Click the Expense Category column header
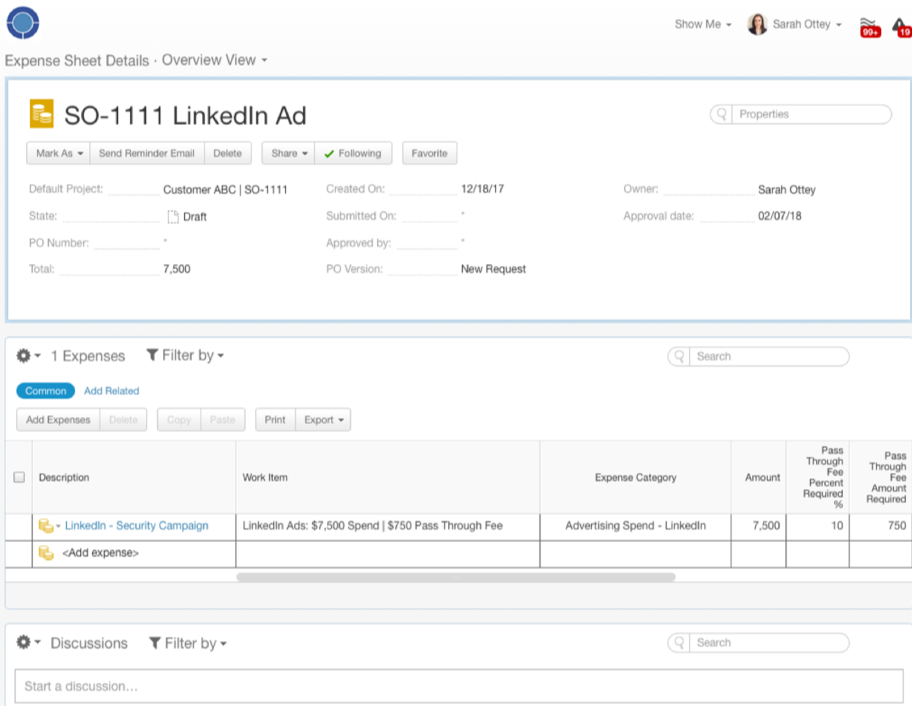Viewport: 912px width, 706px height. pyautogui.click(x=636, y=477)
